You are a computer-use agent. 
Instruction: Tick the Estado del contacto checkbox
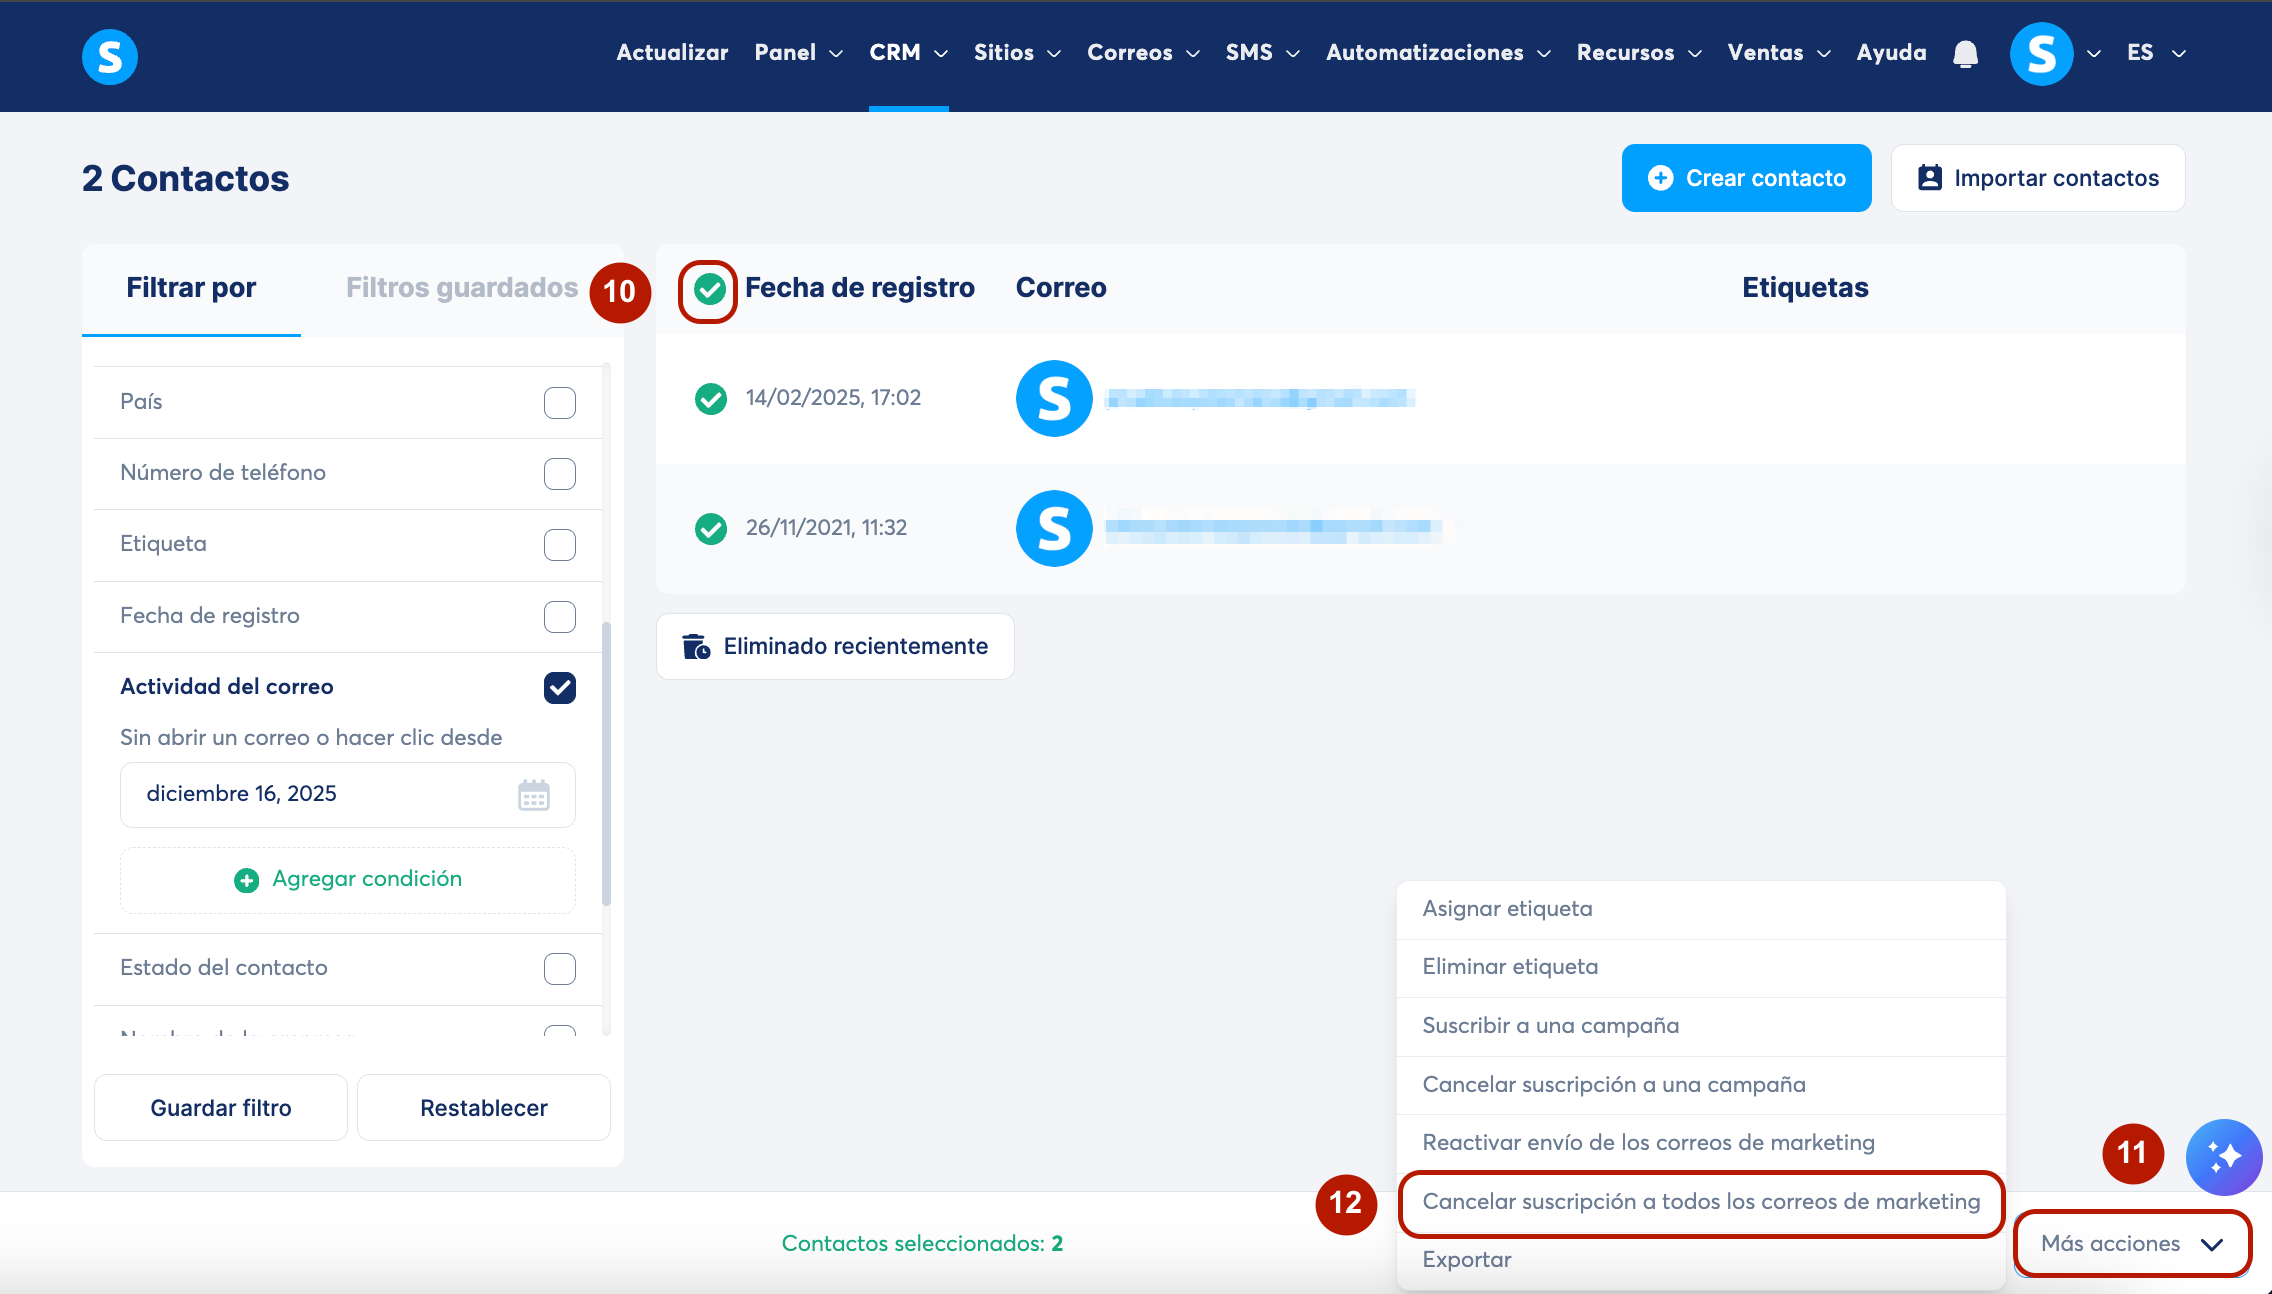click(x=559, y=968)
